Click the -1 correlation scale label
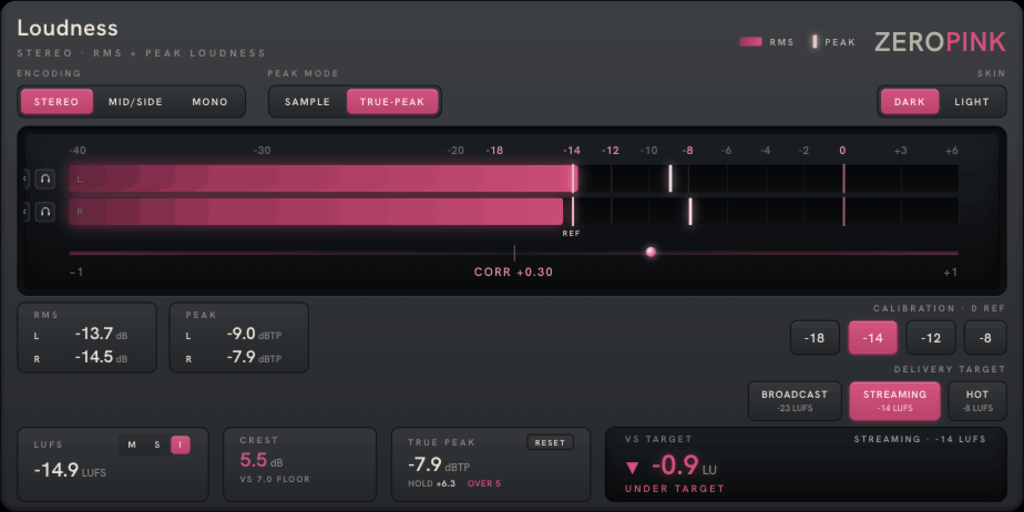The width and height of the screenshot is (1024, 512). (76, 272)
